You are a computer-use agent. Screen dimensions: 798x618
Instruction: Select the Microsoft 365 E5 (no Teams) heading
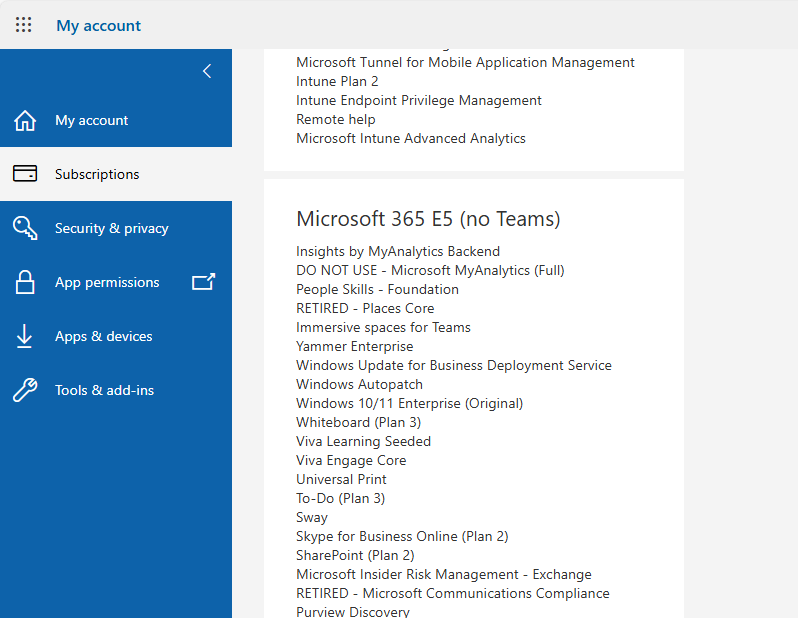[428, 219]
